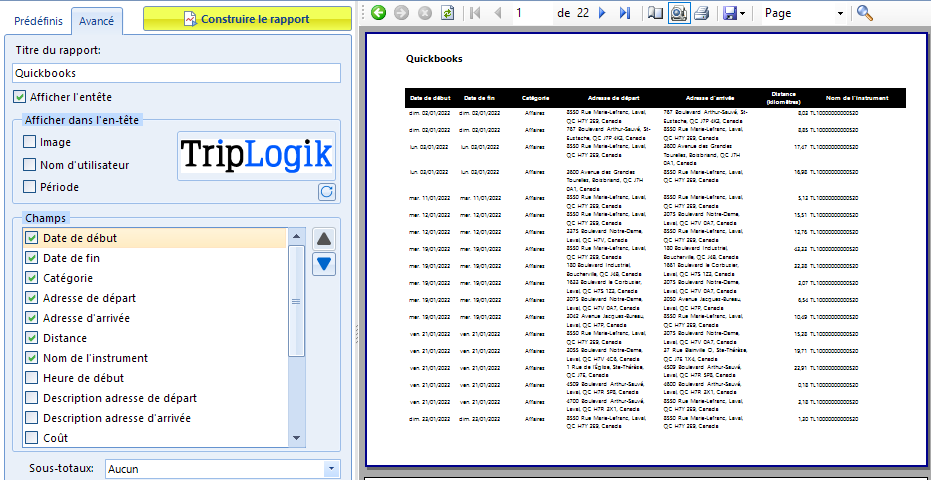
Task: Click the green Back navigation arrow
Action: point(378,13)
